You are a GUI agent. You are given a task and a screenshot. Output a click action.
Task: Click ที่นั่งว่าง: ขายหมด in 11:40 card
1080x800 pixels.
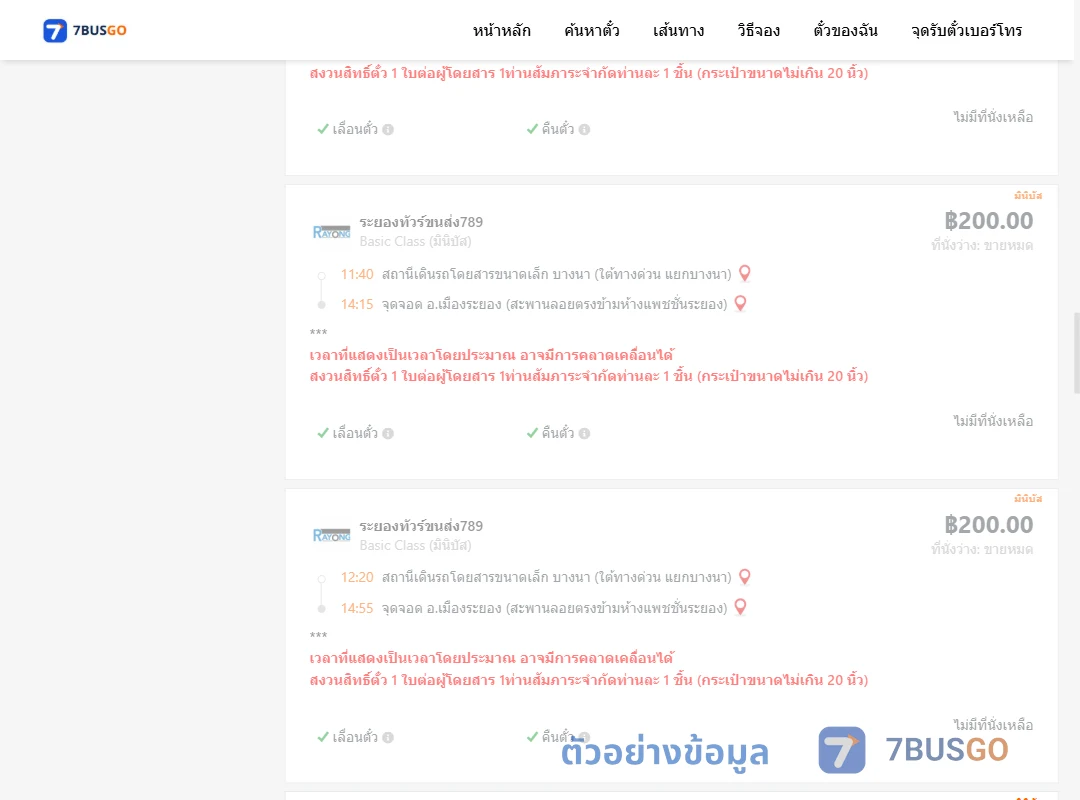982,245
